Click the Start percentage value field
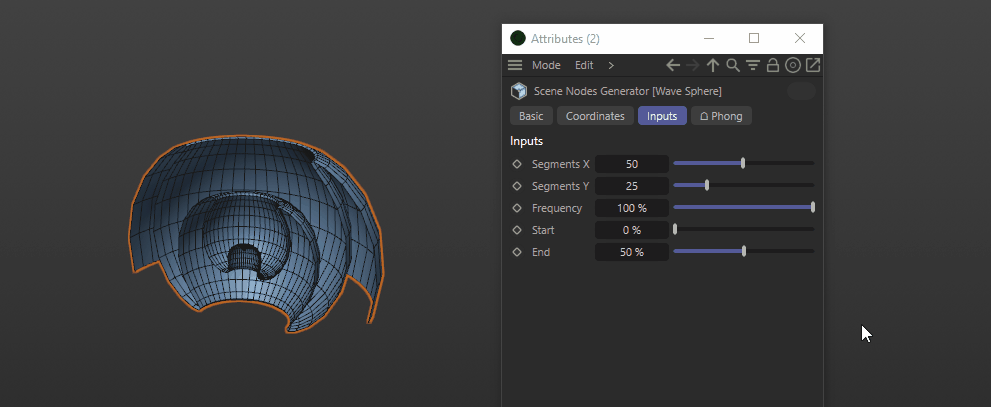 pos(632,230)
